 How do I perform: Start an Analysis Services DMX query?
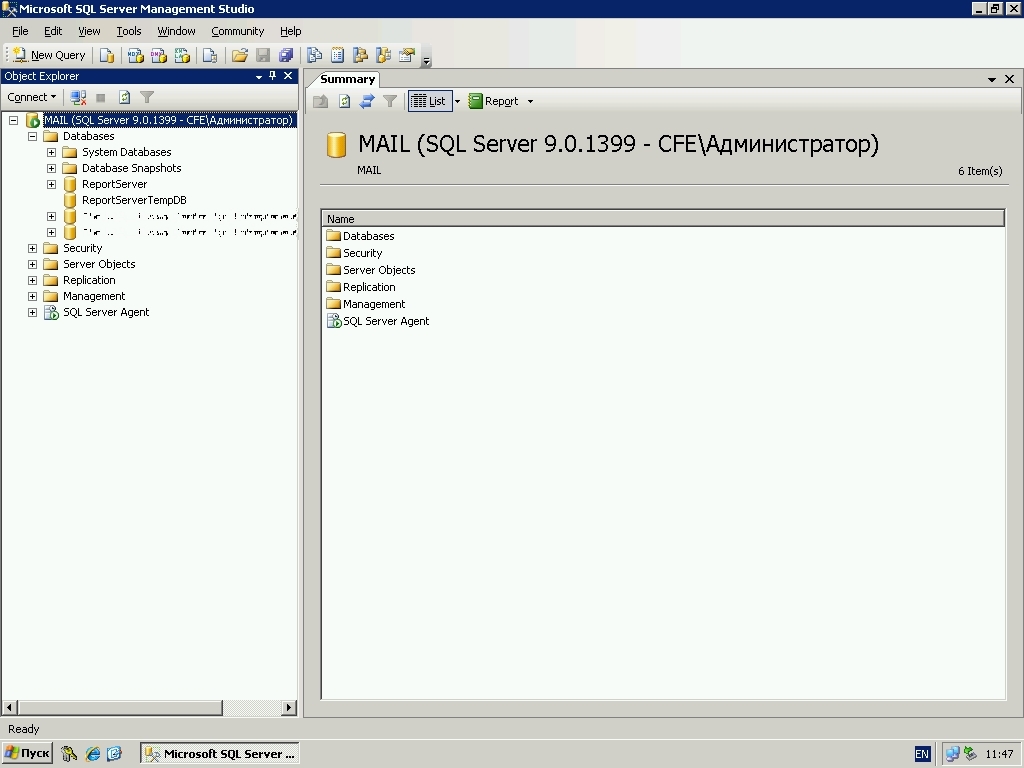tap(159, 56)
